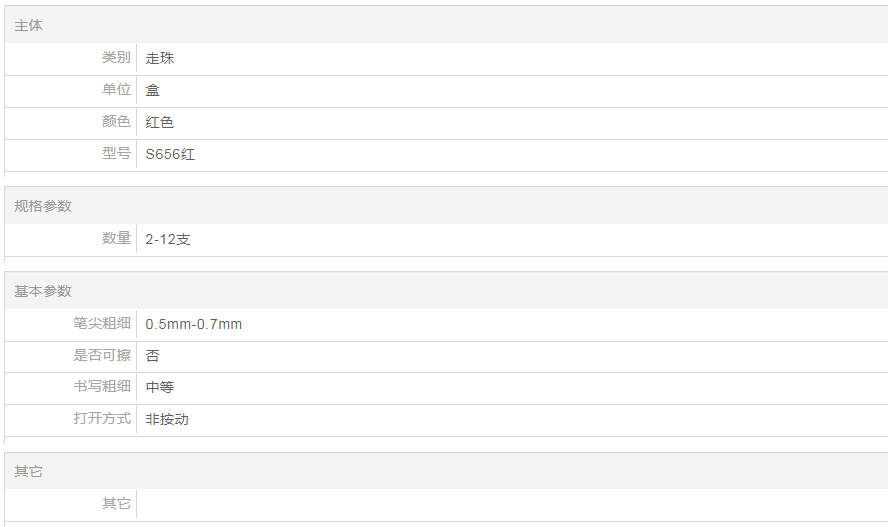
Task: Click the 其它 section header
Action: [28, 471]
